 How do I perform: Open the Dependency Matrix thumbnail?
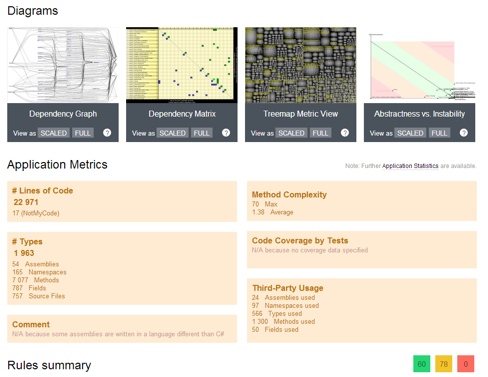(x=182, y=65)
